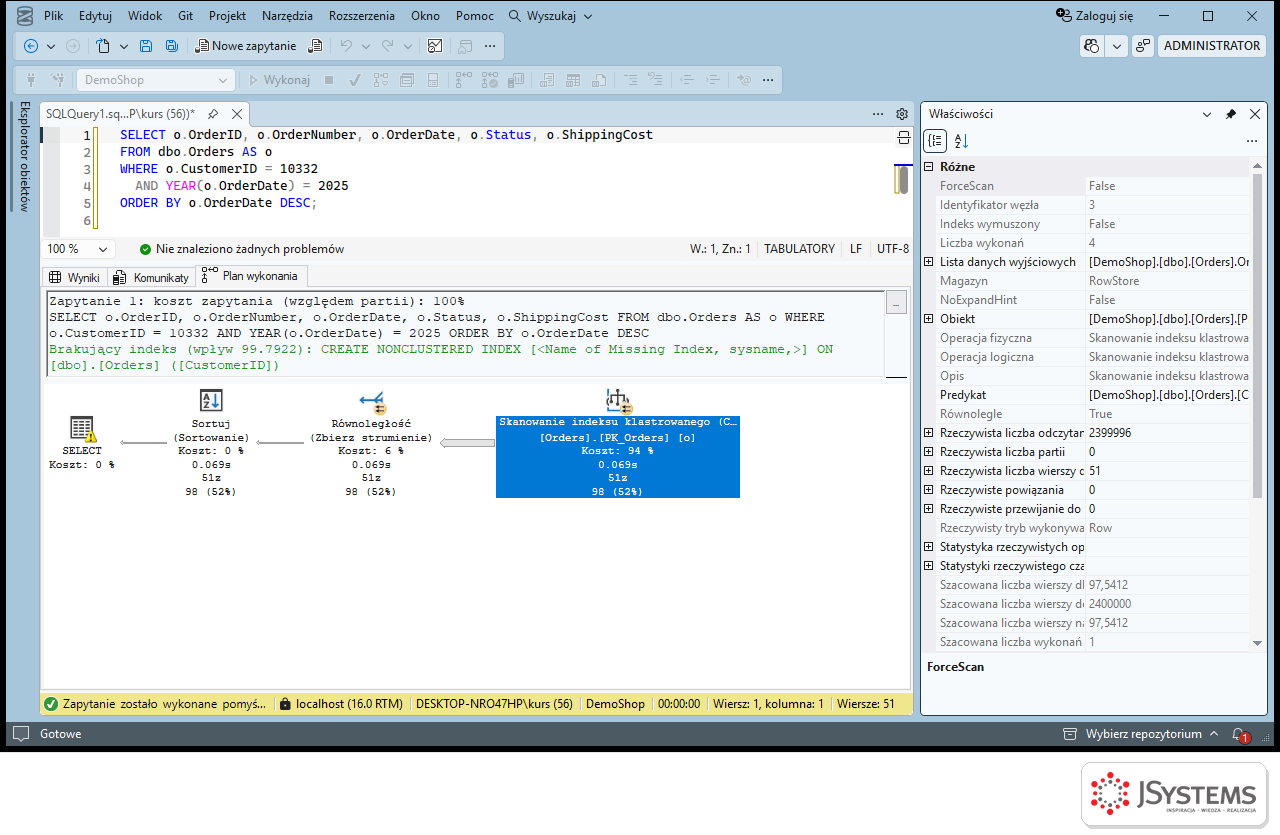
Task: Switch to the Wyniki tab
Action: (74, 277)
